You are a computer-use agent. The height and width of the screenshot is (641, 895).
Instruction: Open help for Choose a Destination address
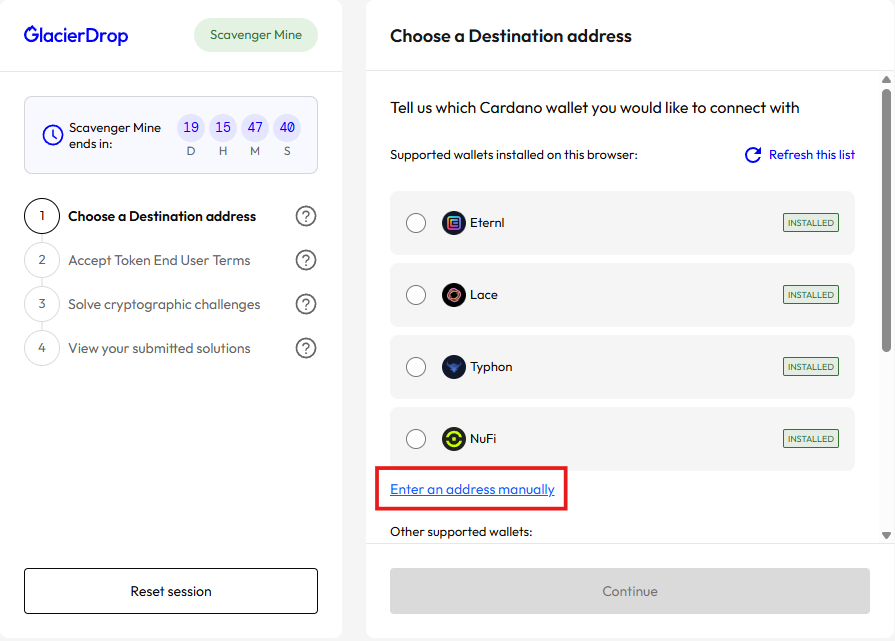(x=306, y=216)
